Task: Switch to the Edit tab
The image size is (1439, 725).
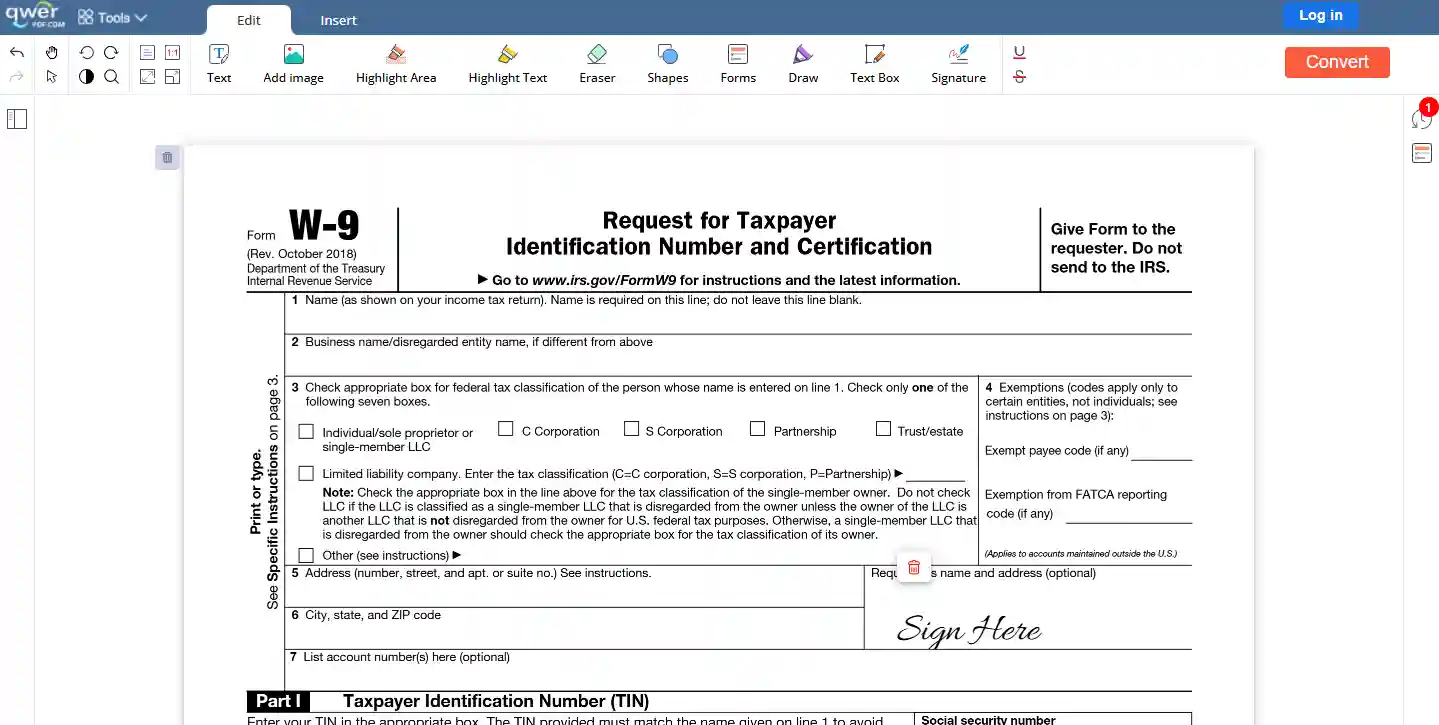Action: pyautogui.click(x=249, y=20)
